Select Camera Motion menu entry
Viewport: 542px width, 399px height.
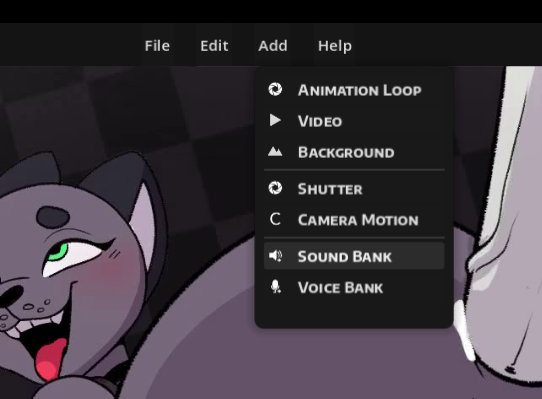coord(354,220)
